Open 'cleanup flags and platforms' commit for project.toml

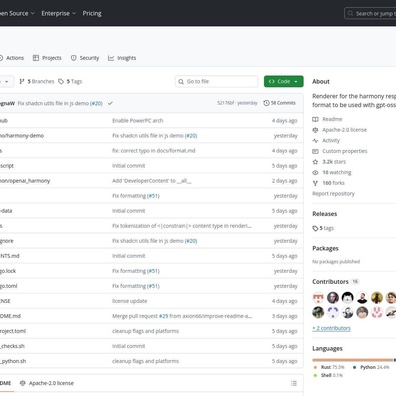pyautogui.click(x=145, y=331)
